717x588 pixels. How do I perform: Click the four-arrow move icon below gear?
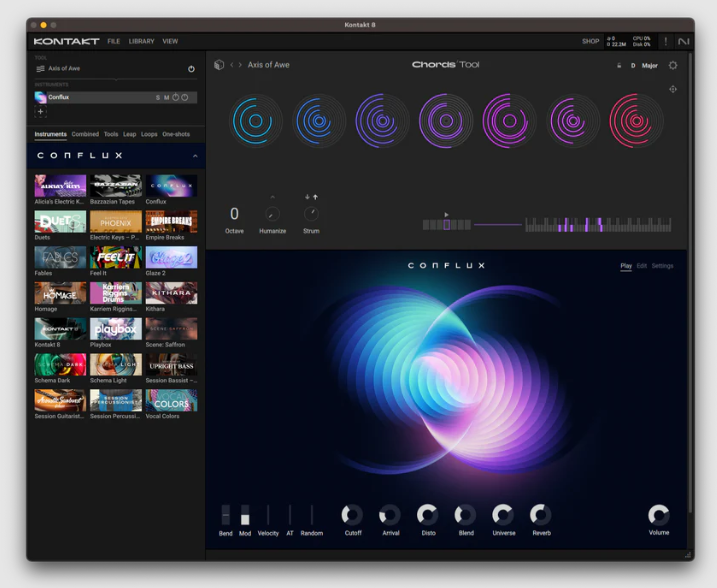(x=673, y=89)
